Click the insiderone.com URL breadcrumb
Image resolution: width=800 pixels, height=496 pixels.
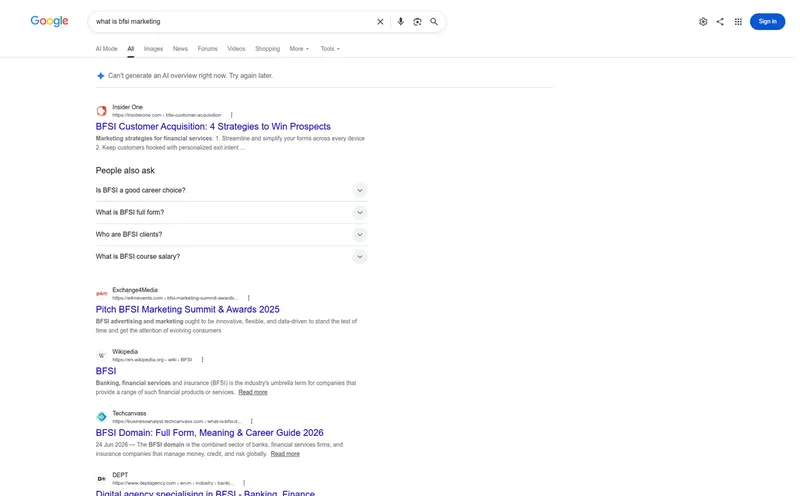(166, 115)
